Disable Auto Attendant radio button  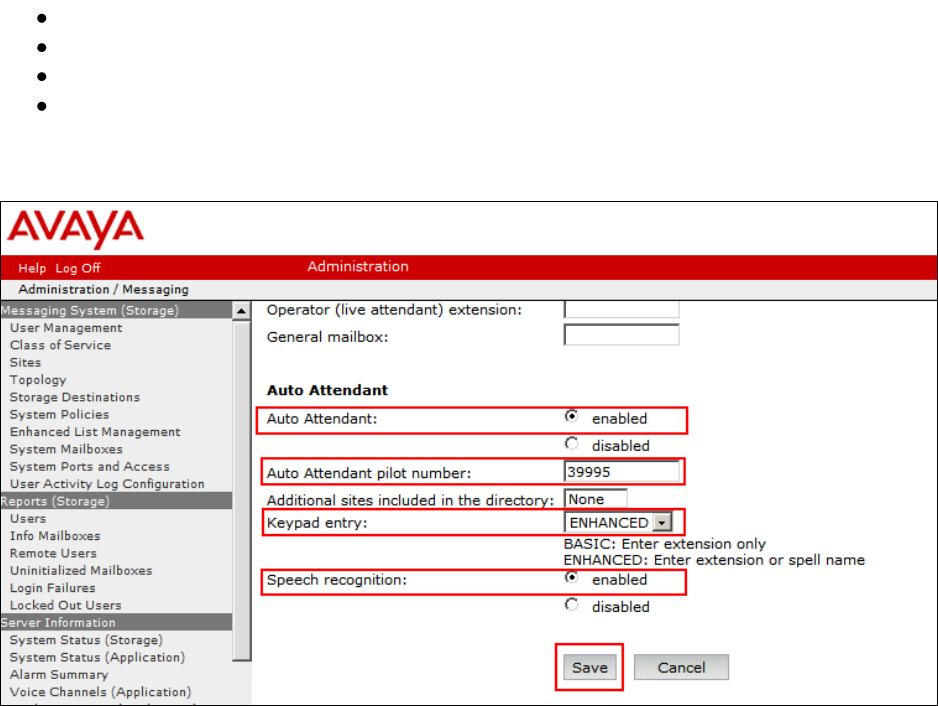pyautogui.click(x=572, y=443)
